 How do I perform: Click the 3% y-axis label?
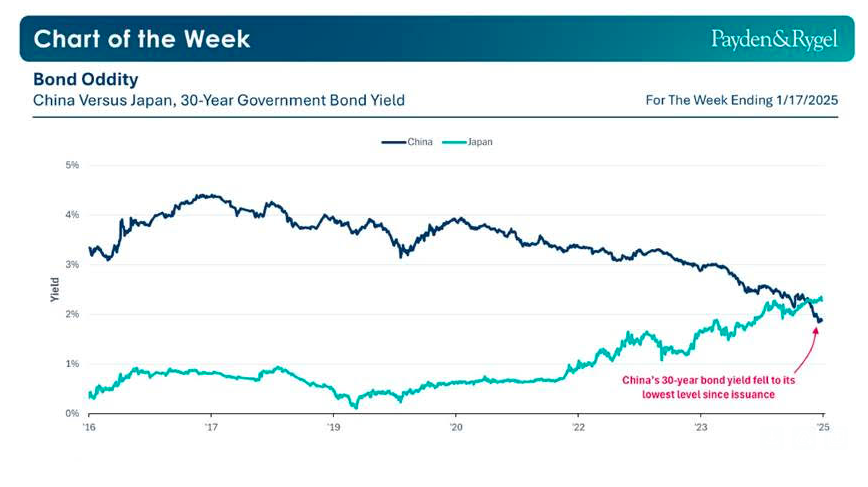[71, 264]
